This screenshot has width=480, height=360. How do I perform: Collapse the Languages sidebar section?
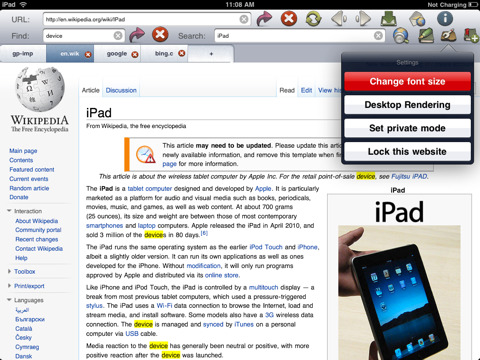click(x=9, y=300)
